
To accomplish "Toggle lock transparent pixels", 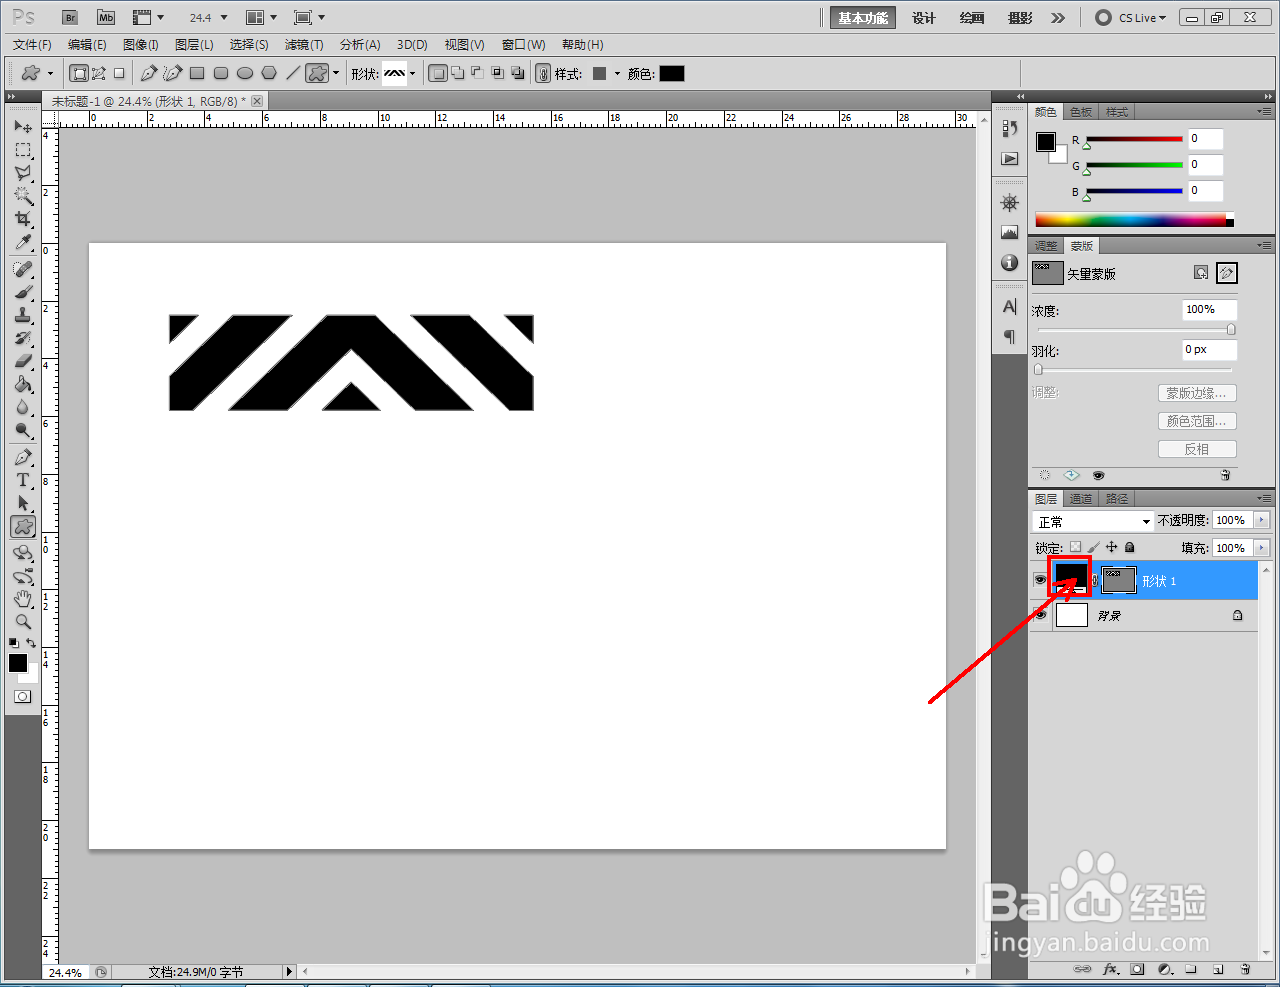I will (1075, 547).
